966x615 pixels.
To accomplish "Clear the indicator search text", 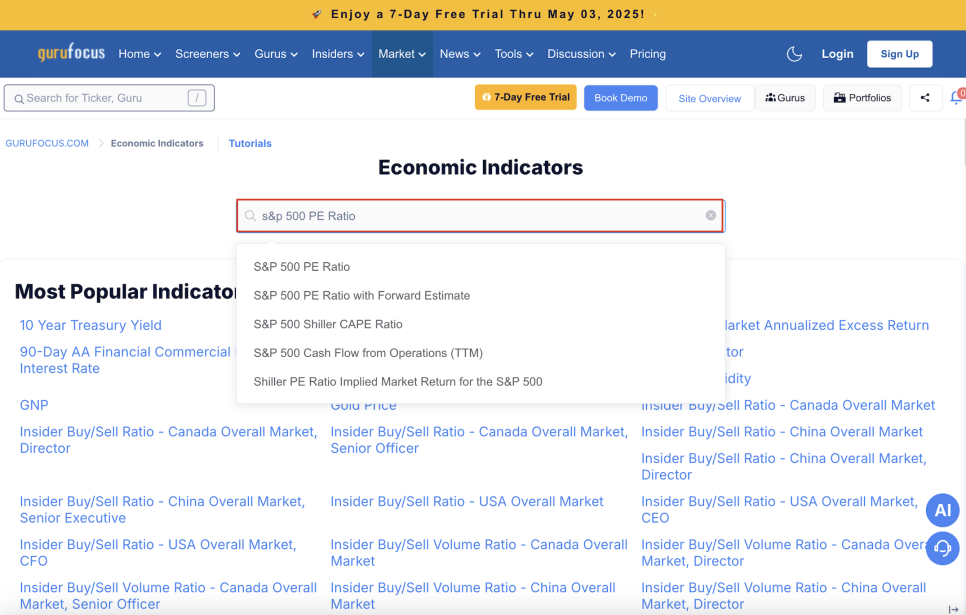I will click(710, 215).
